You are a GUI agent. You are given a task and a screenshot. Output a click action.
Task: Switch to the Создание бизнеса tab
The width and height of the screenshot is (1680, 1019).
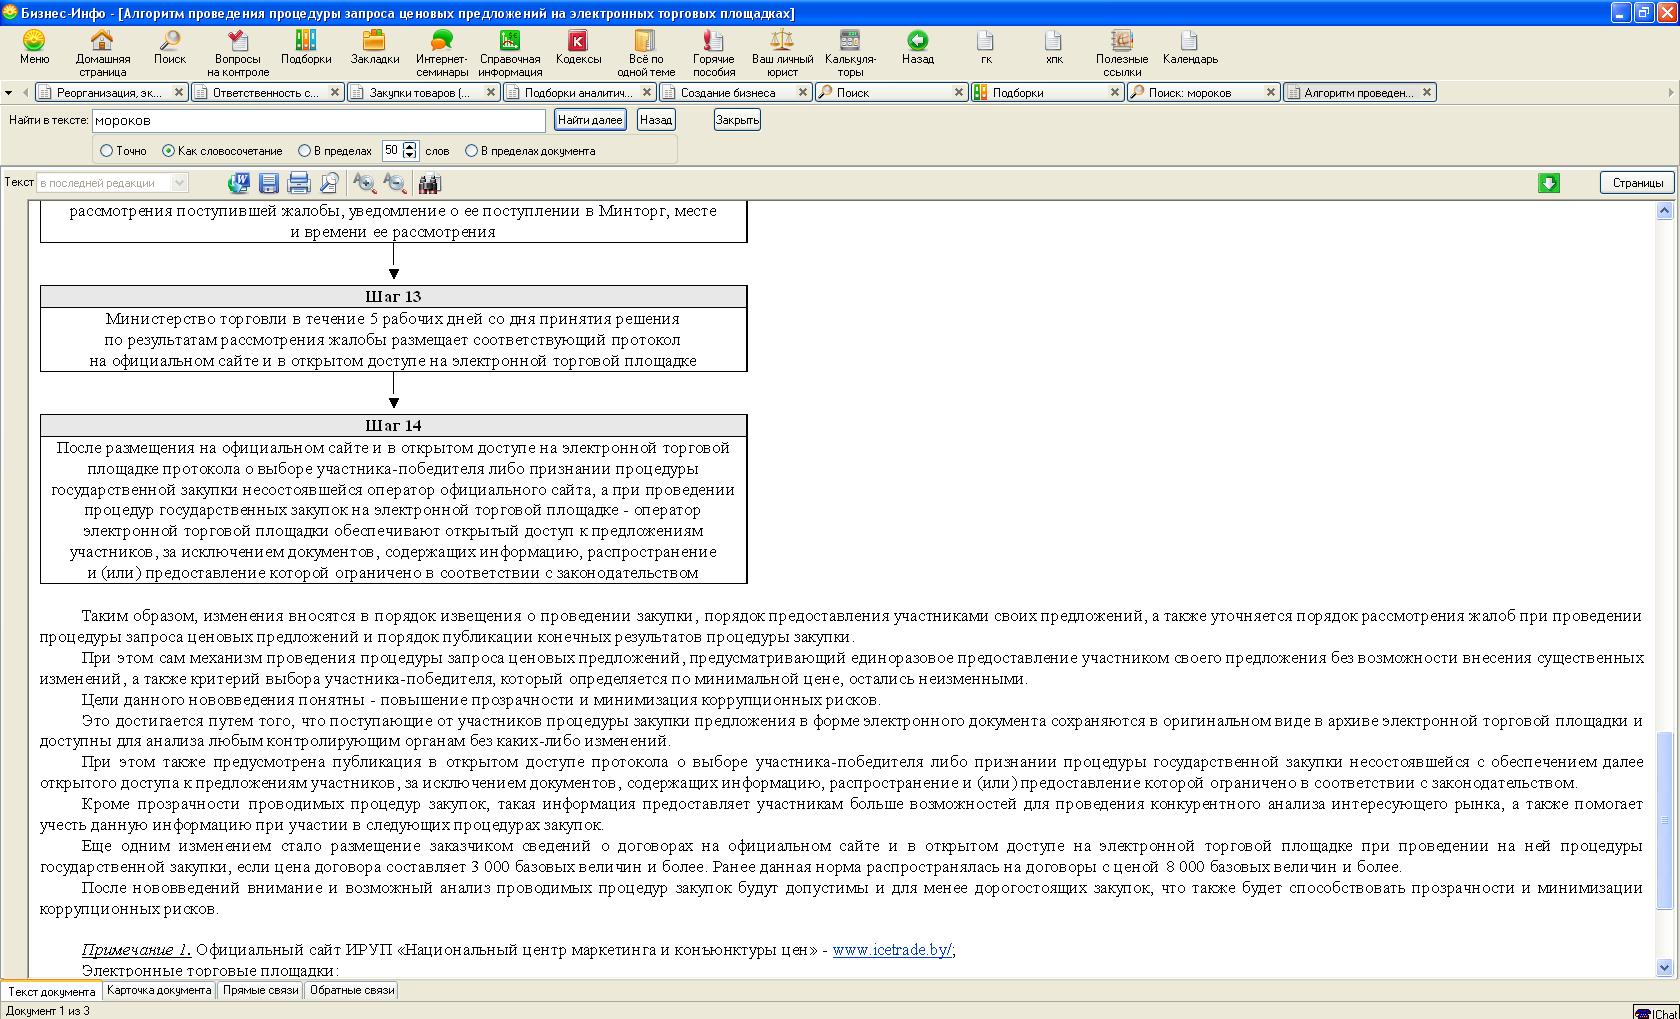tap(728, 93)
